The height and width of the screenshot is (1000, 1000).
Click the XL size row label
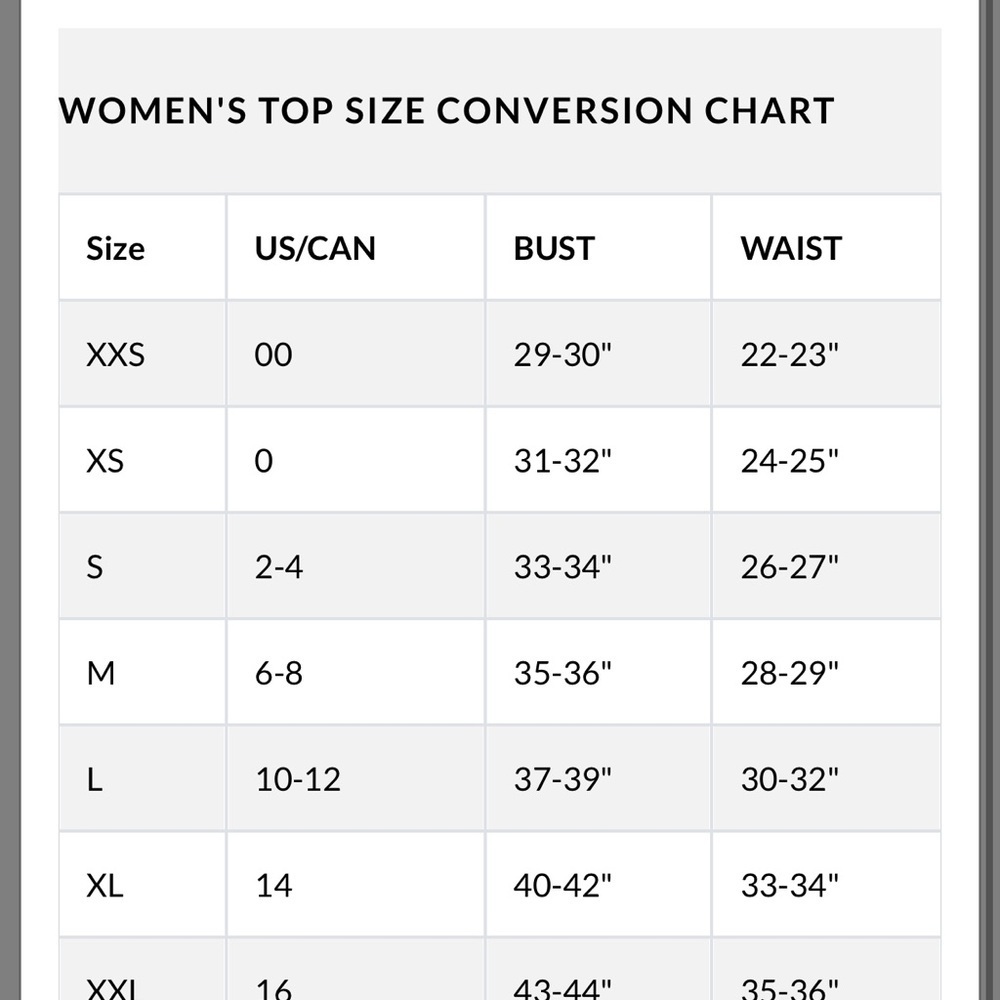[x=105, y=885]
